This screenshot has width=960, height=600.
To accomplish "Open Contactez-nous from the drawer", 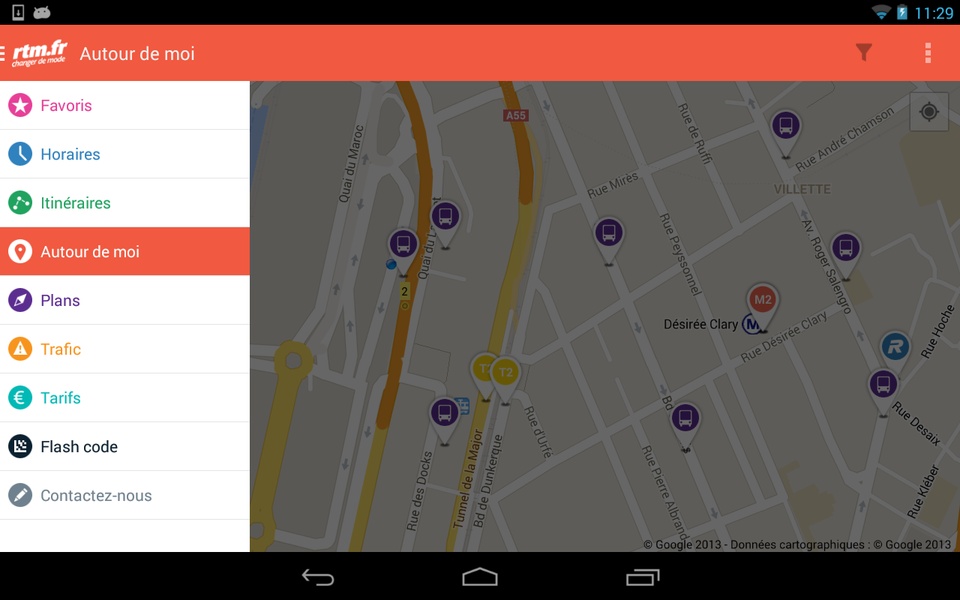I will pos(125,495).
